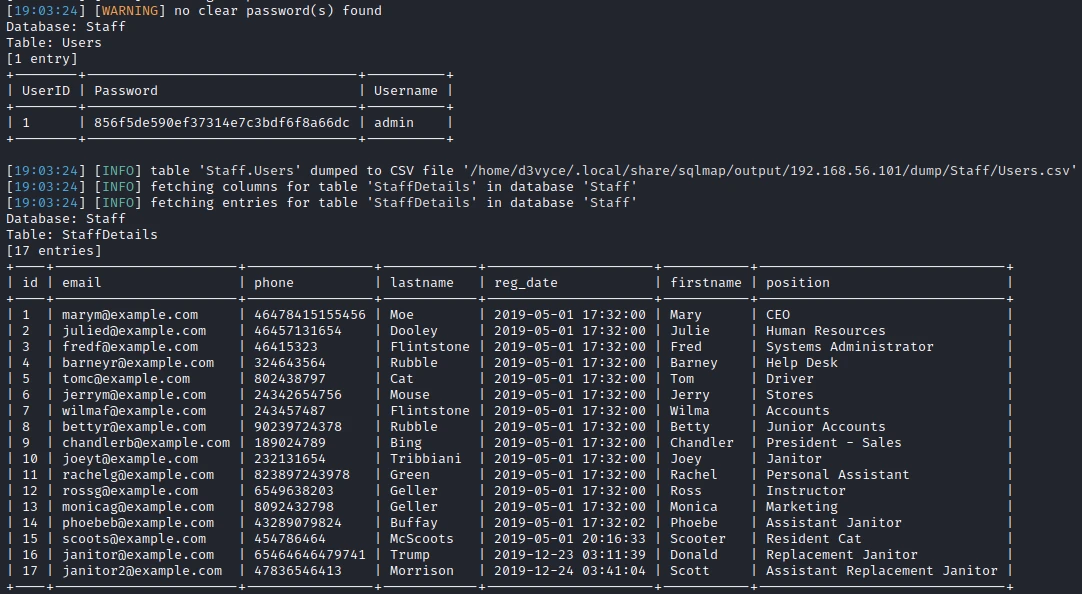
Task: Click the '[17 entries]' count line
Action: (x=54, y=251)
